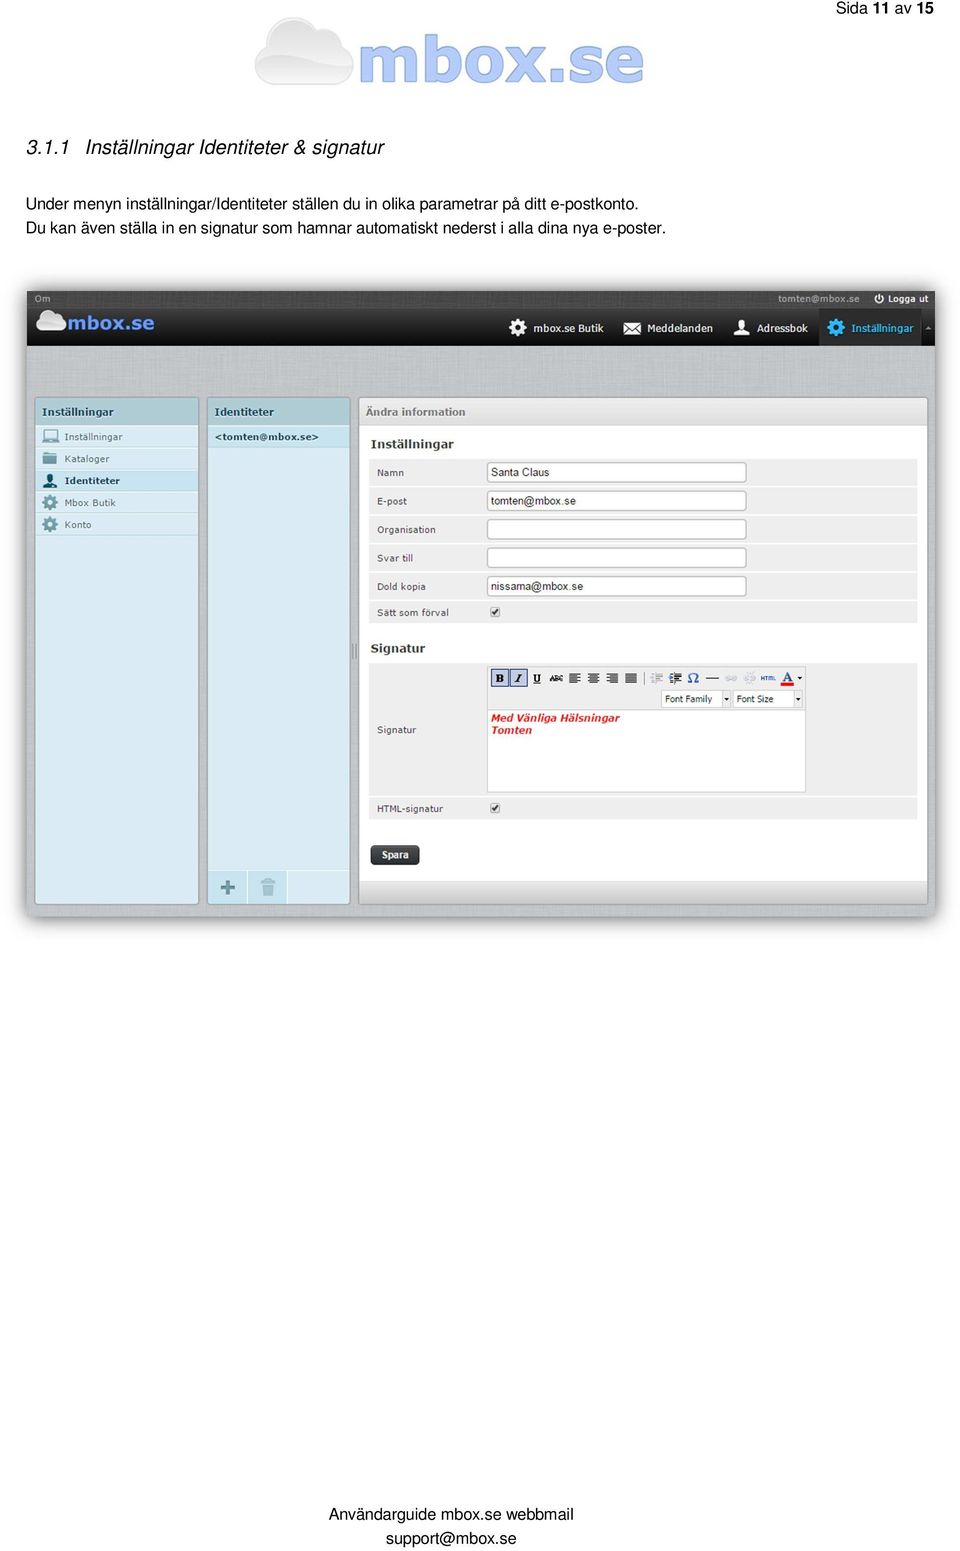Click the unlink icon in signature toolbar
This screenshot has height=1551, width=960.
pyautogui.click(x=749, y=678)
